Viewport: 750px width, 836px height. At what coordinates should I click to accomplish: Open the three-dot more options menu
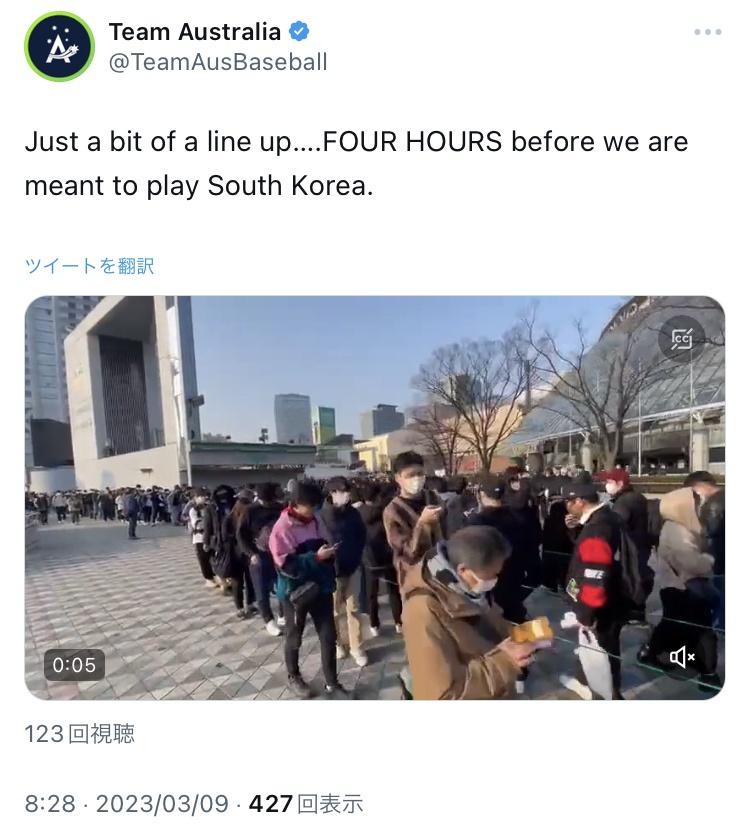pos(707,32)
